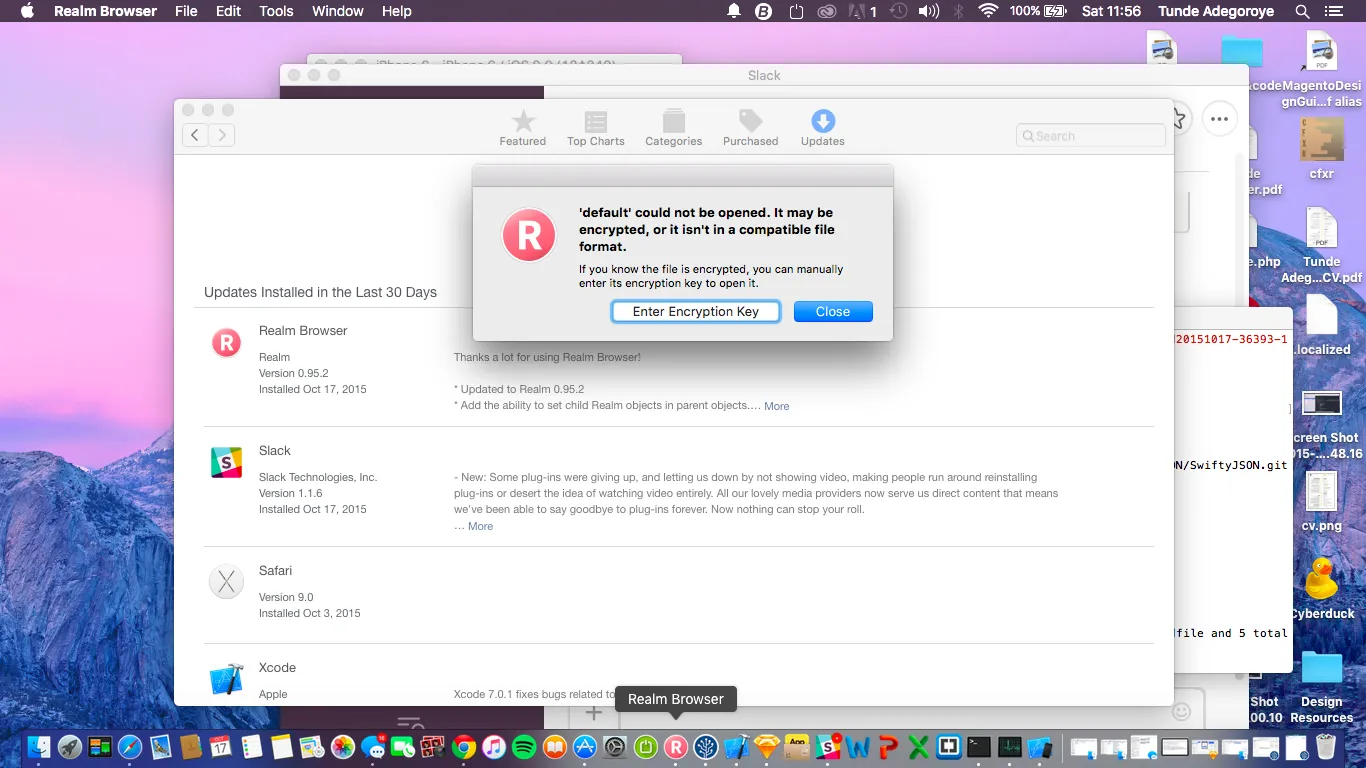Select cv.png file on desktop
1366x768 pixels.
coord(1322,501)
